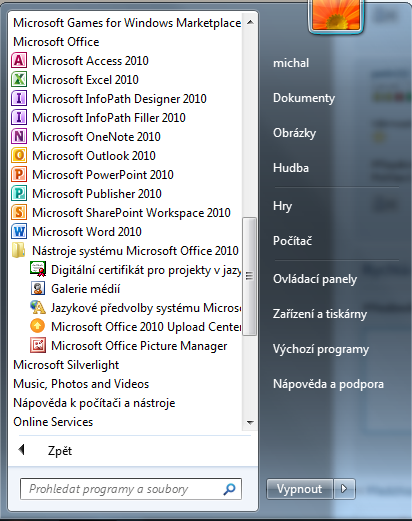
Task: Launch Microsoft PowerPoint 2010 icon
Action: 19,175
